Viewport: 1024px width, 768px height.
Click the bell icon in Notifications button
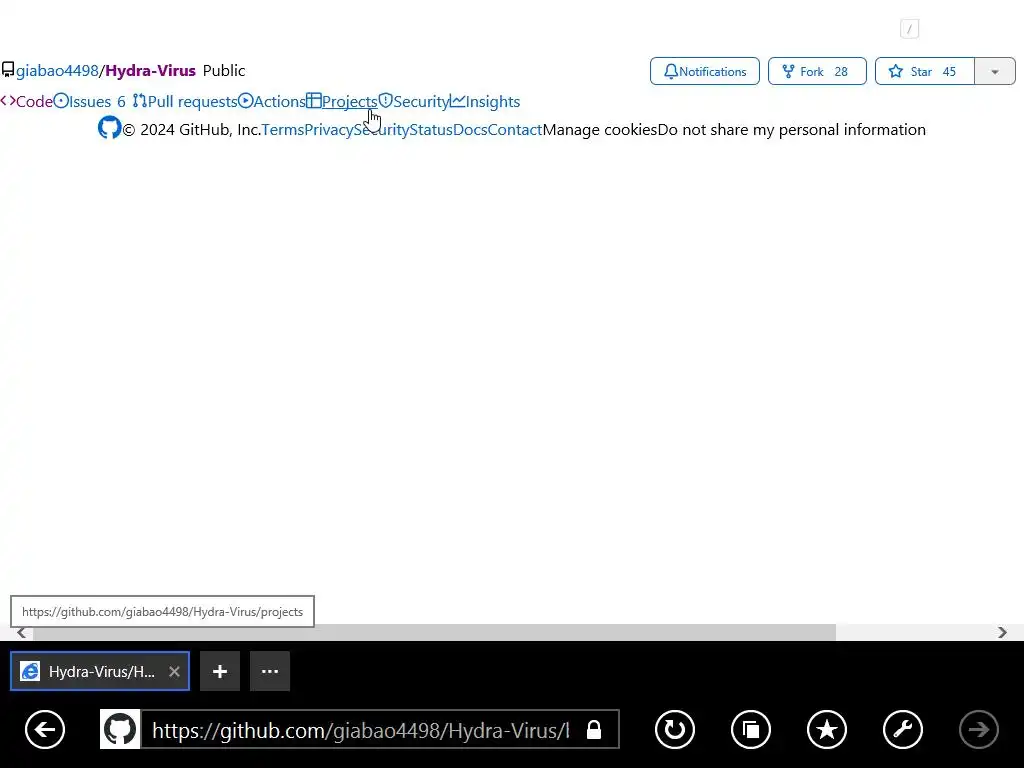671,71
